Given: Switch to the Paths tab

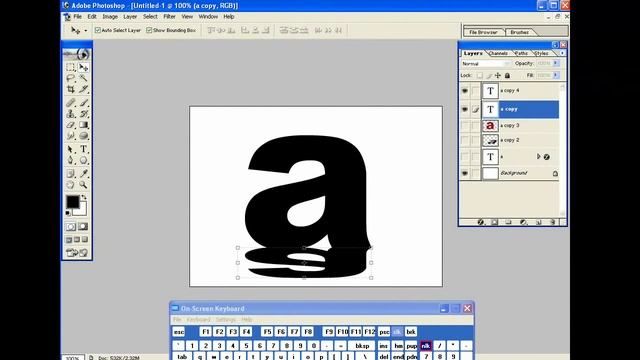Looking at the screenshot, I should [x=521, y=53].
